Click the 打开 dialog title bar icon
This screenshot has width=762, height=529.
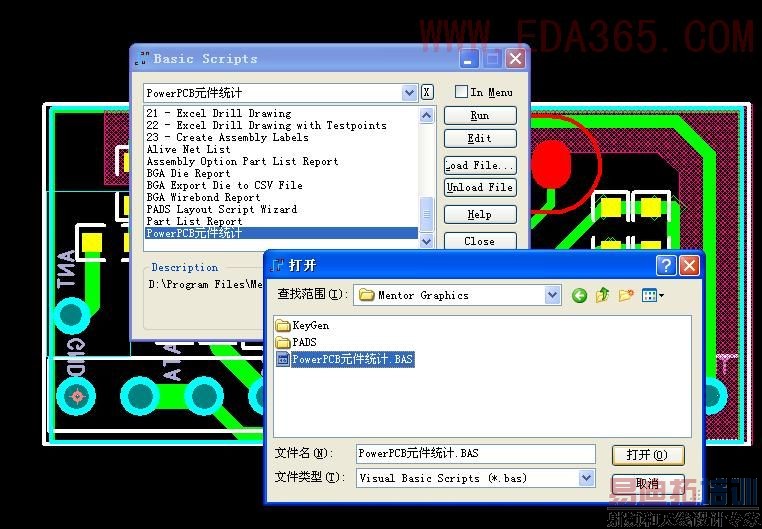(x=277, y=265)
